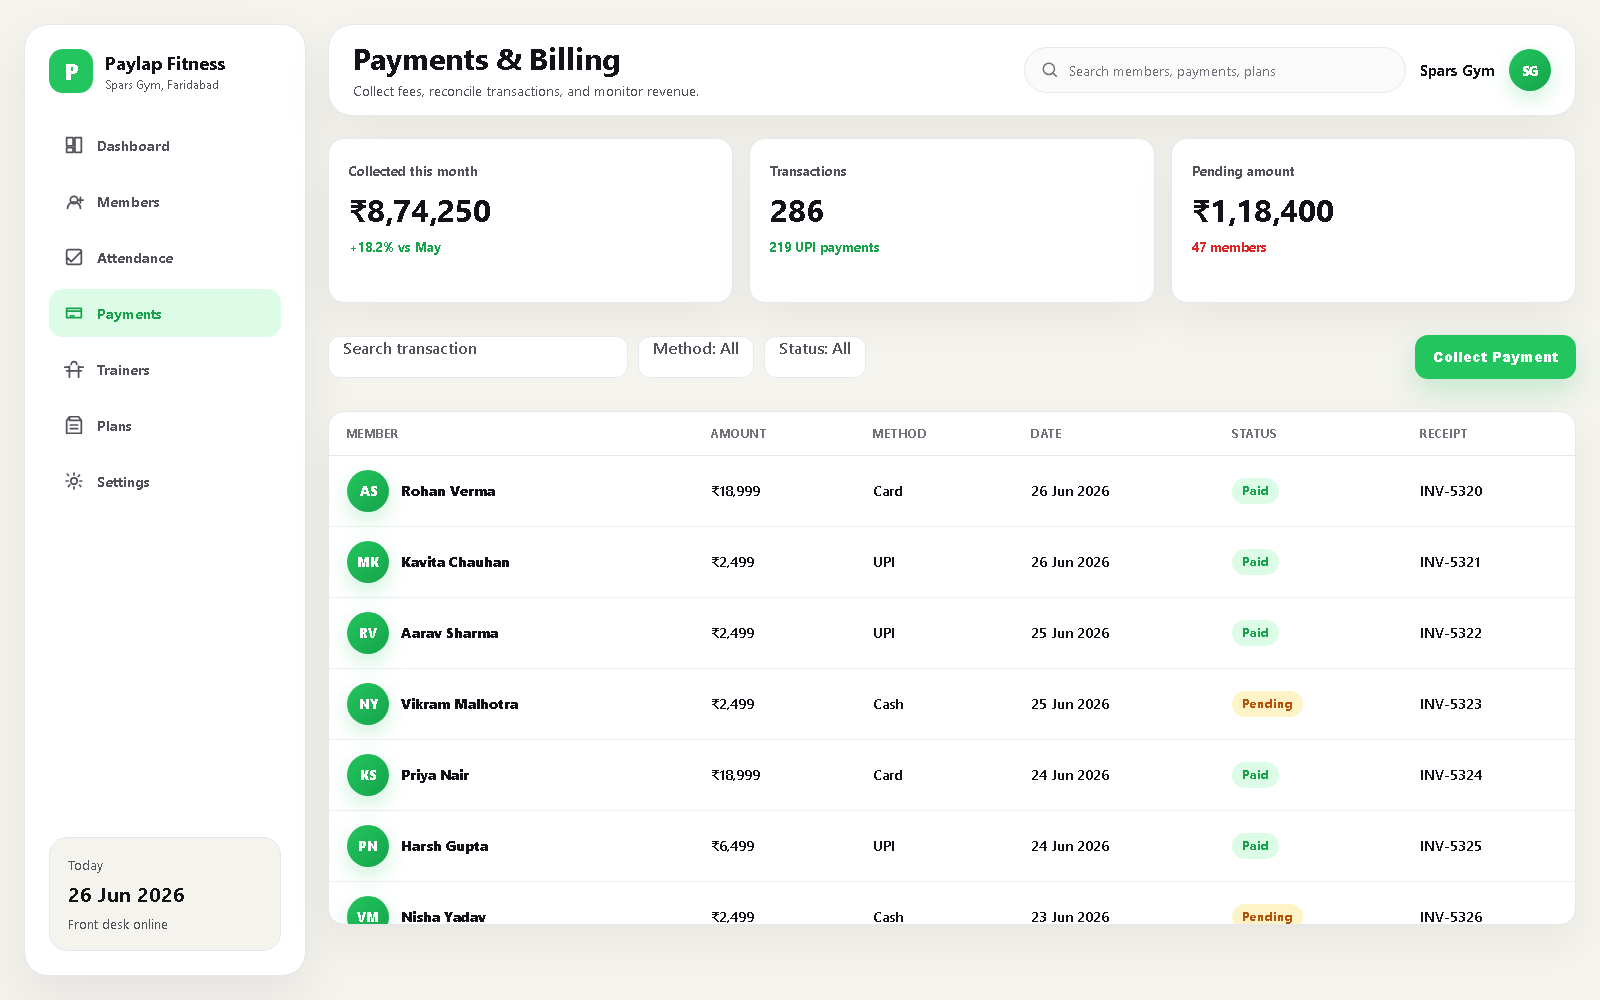Click the 47 members pending text
1600x1000 pixels.
coord(1229,247)
